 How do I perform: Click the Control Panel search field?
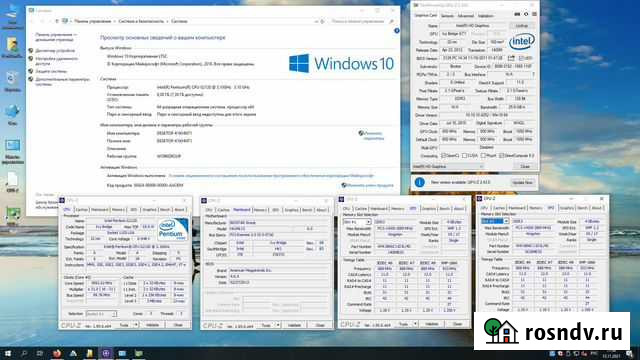pos(358,21)
